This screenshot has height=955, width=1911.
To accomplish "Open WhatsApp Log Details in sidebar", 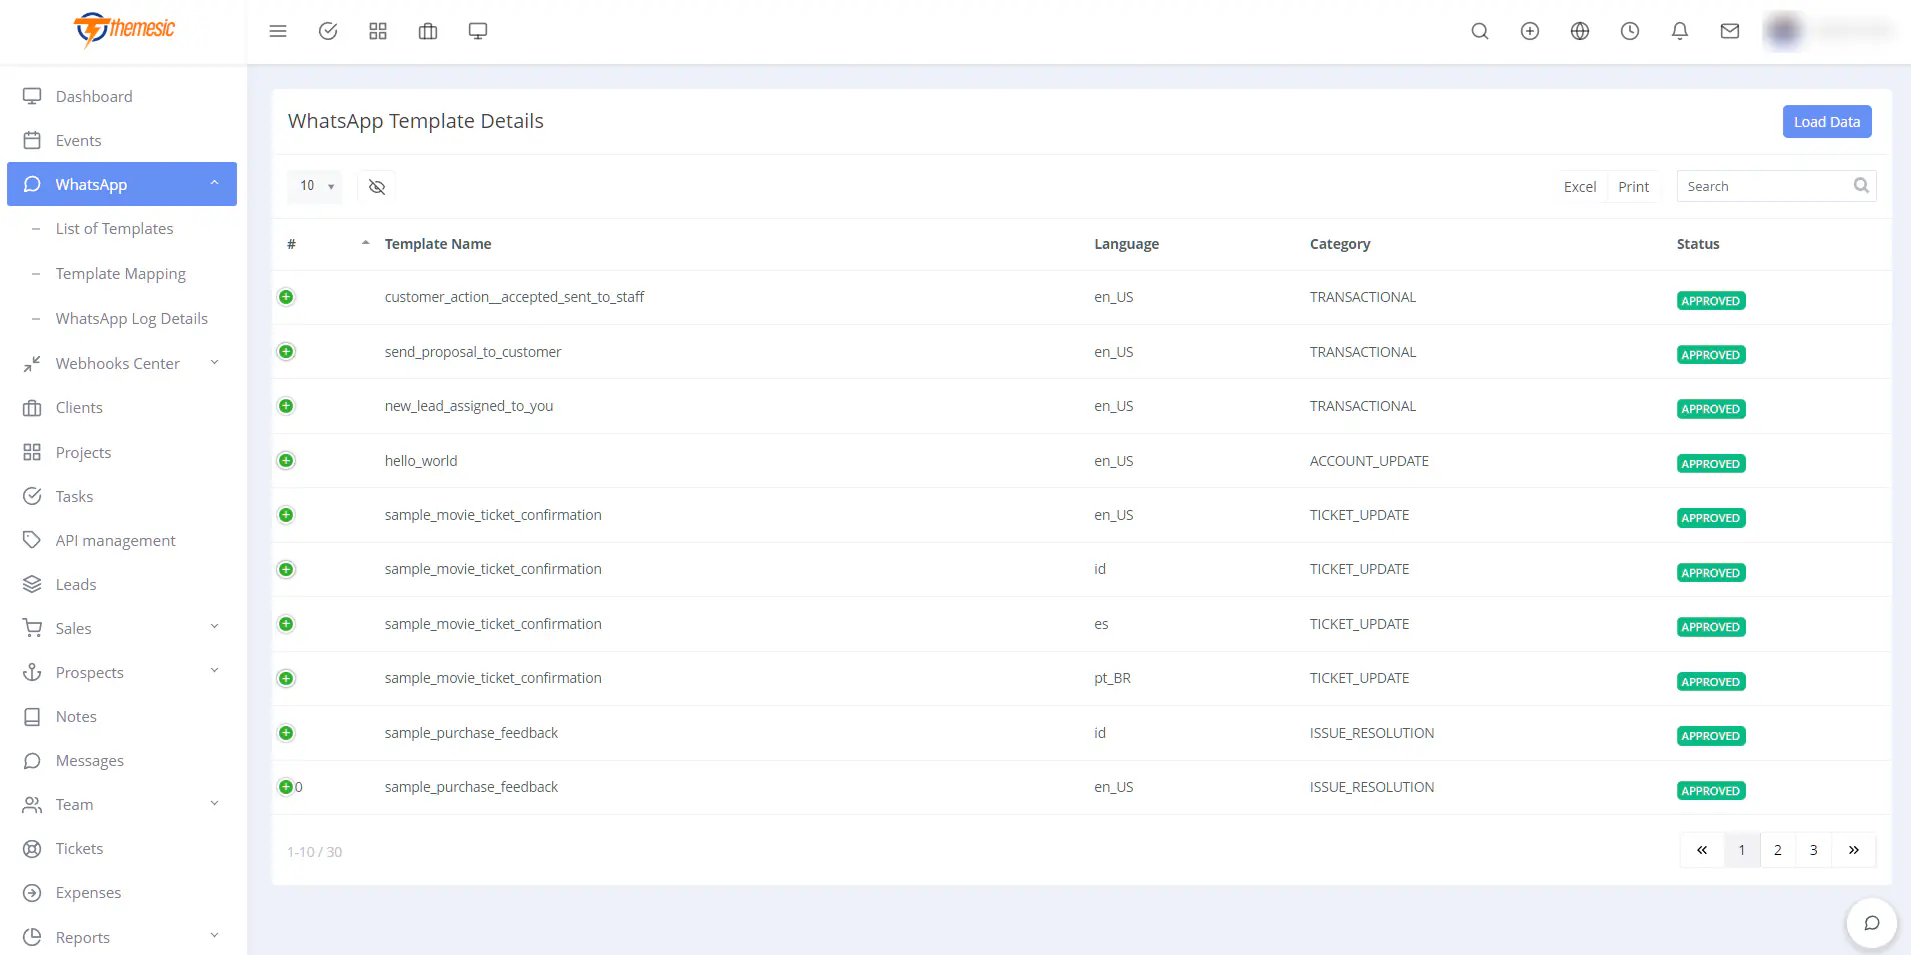I will [132, 318].
